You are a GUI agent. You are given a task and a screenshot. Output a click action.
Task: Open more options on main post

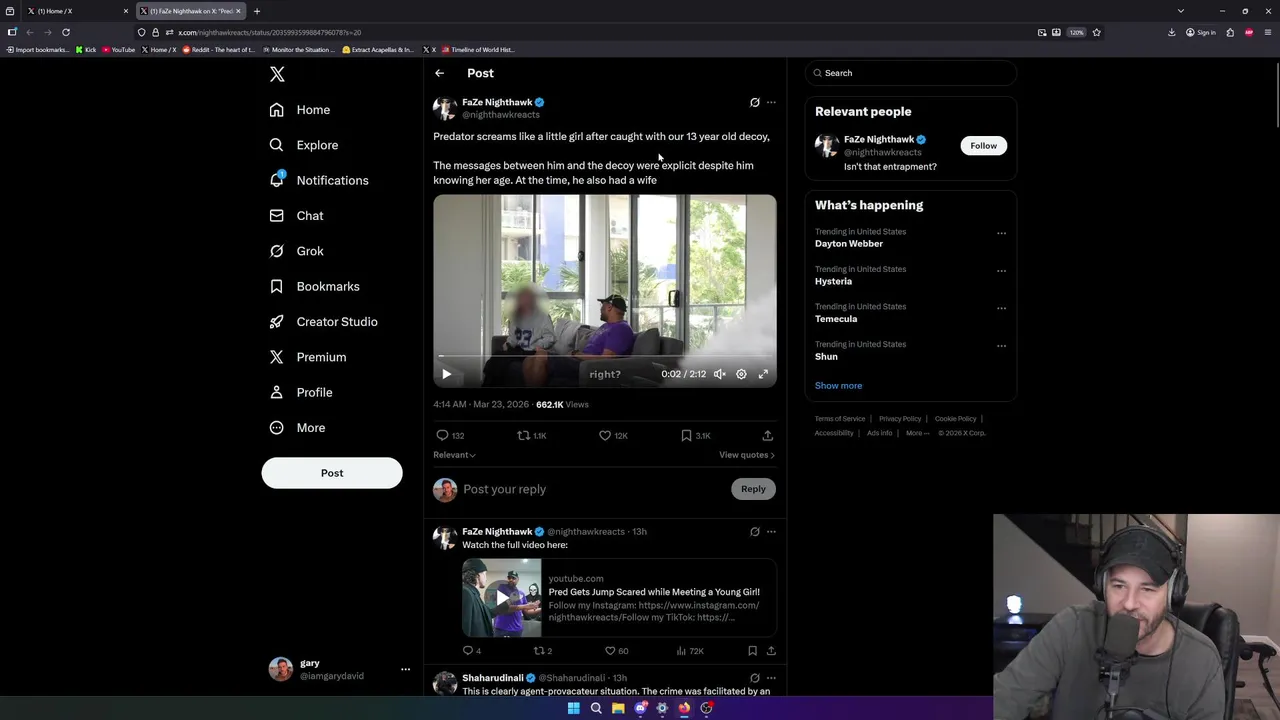(x=771, y=102)
